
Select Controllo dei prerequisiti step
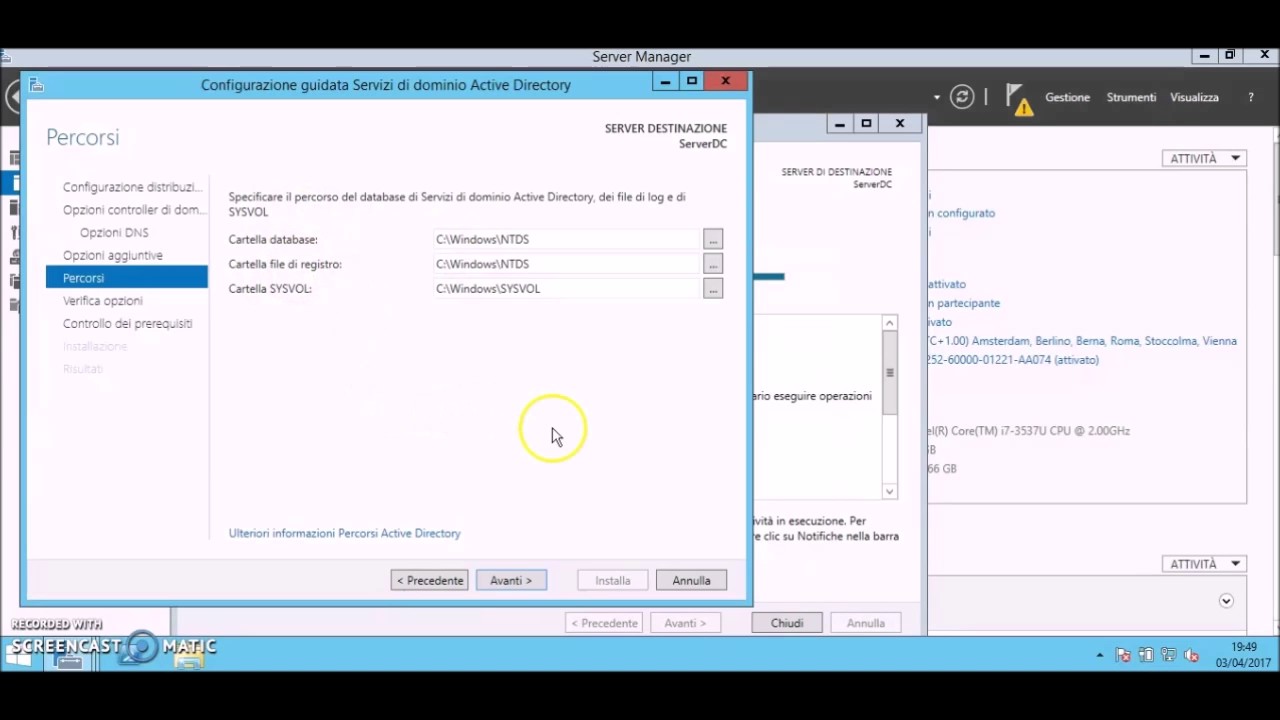click(x=127, y=323)
